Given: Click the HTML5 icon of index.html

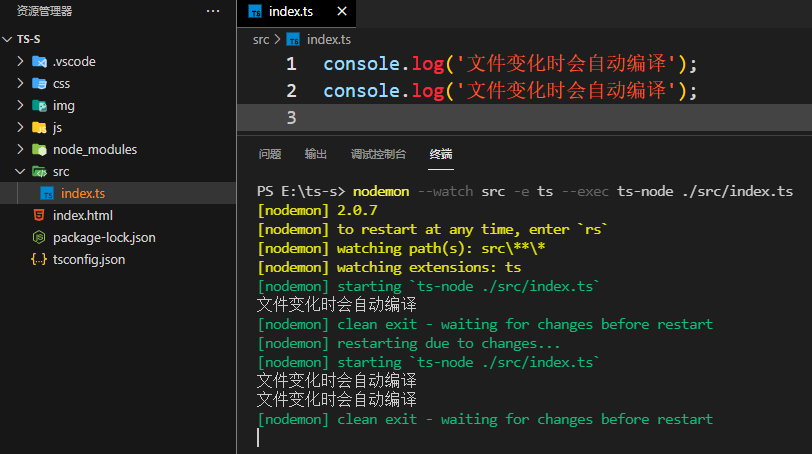Looking at the screenshot, I should [39, 215].
